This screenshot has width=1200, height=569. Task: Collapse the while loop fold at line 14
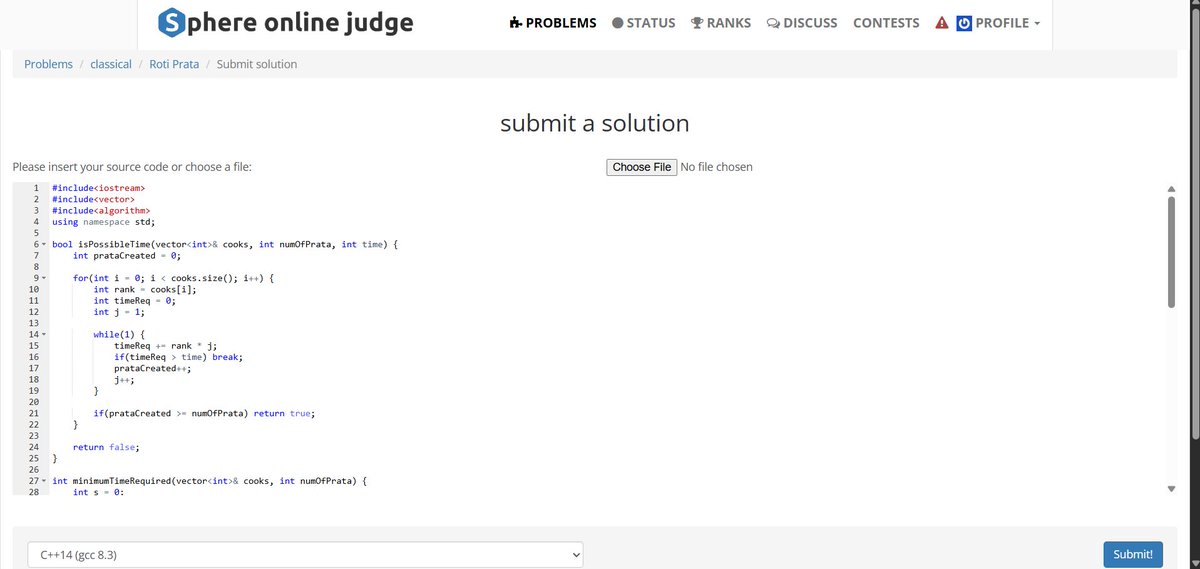tap(45, 334)
